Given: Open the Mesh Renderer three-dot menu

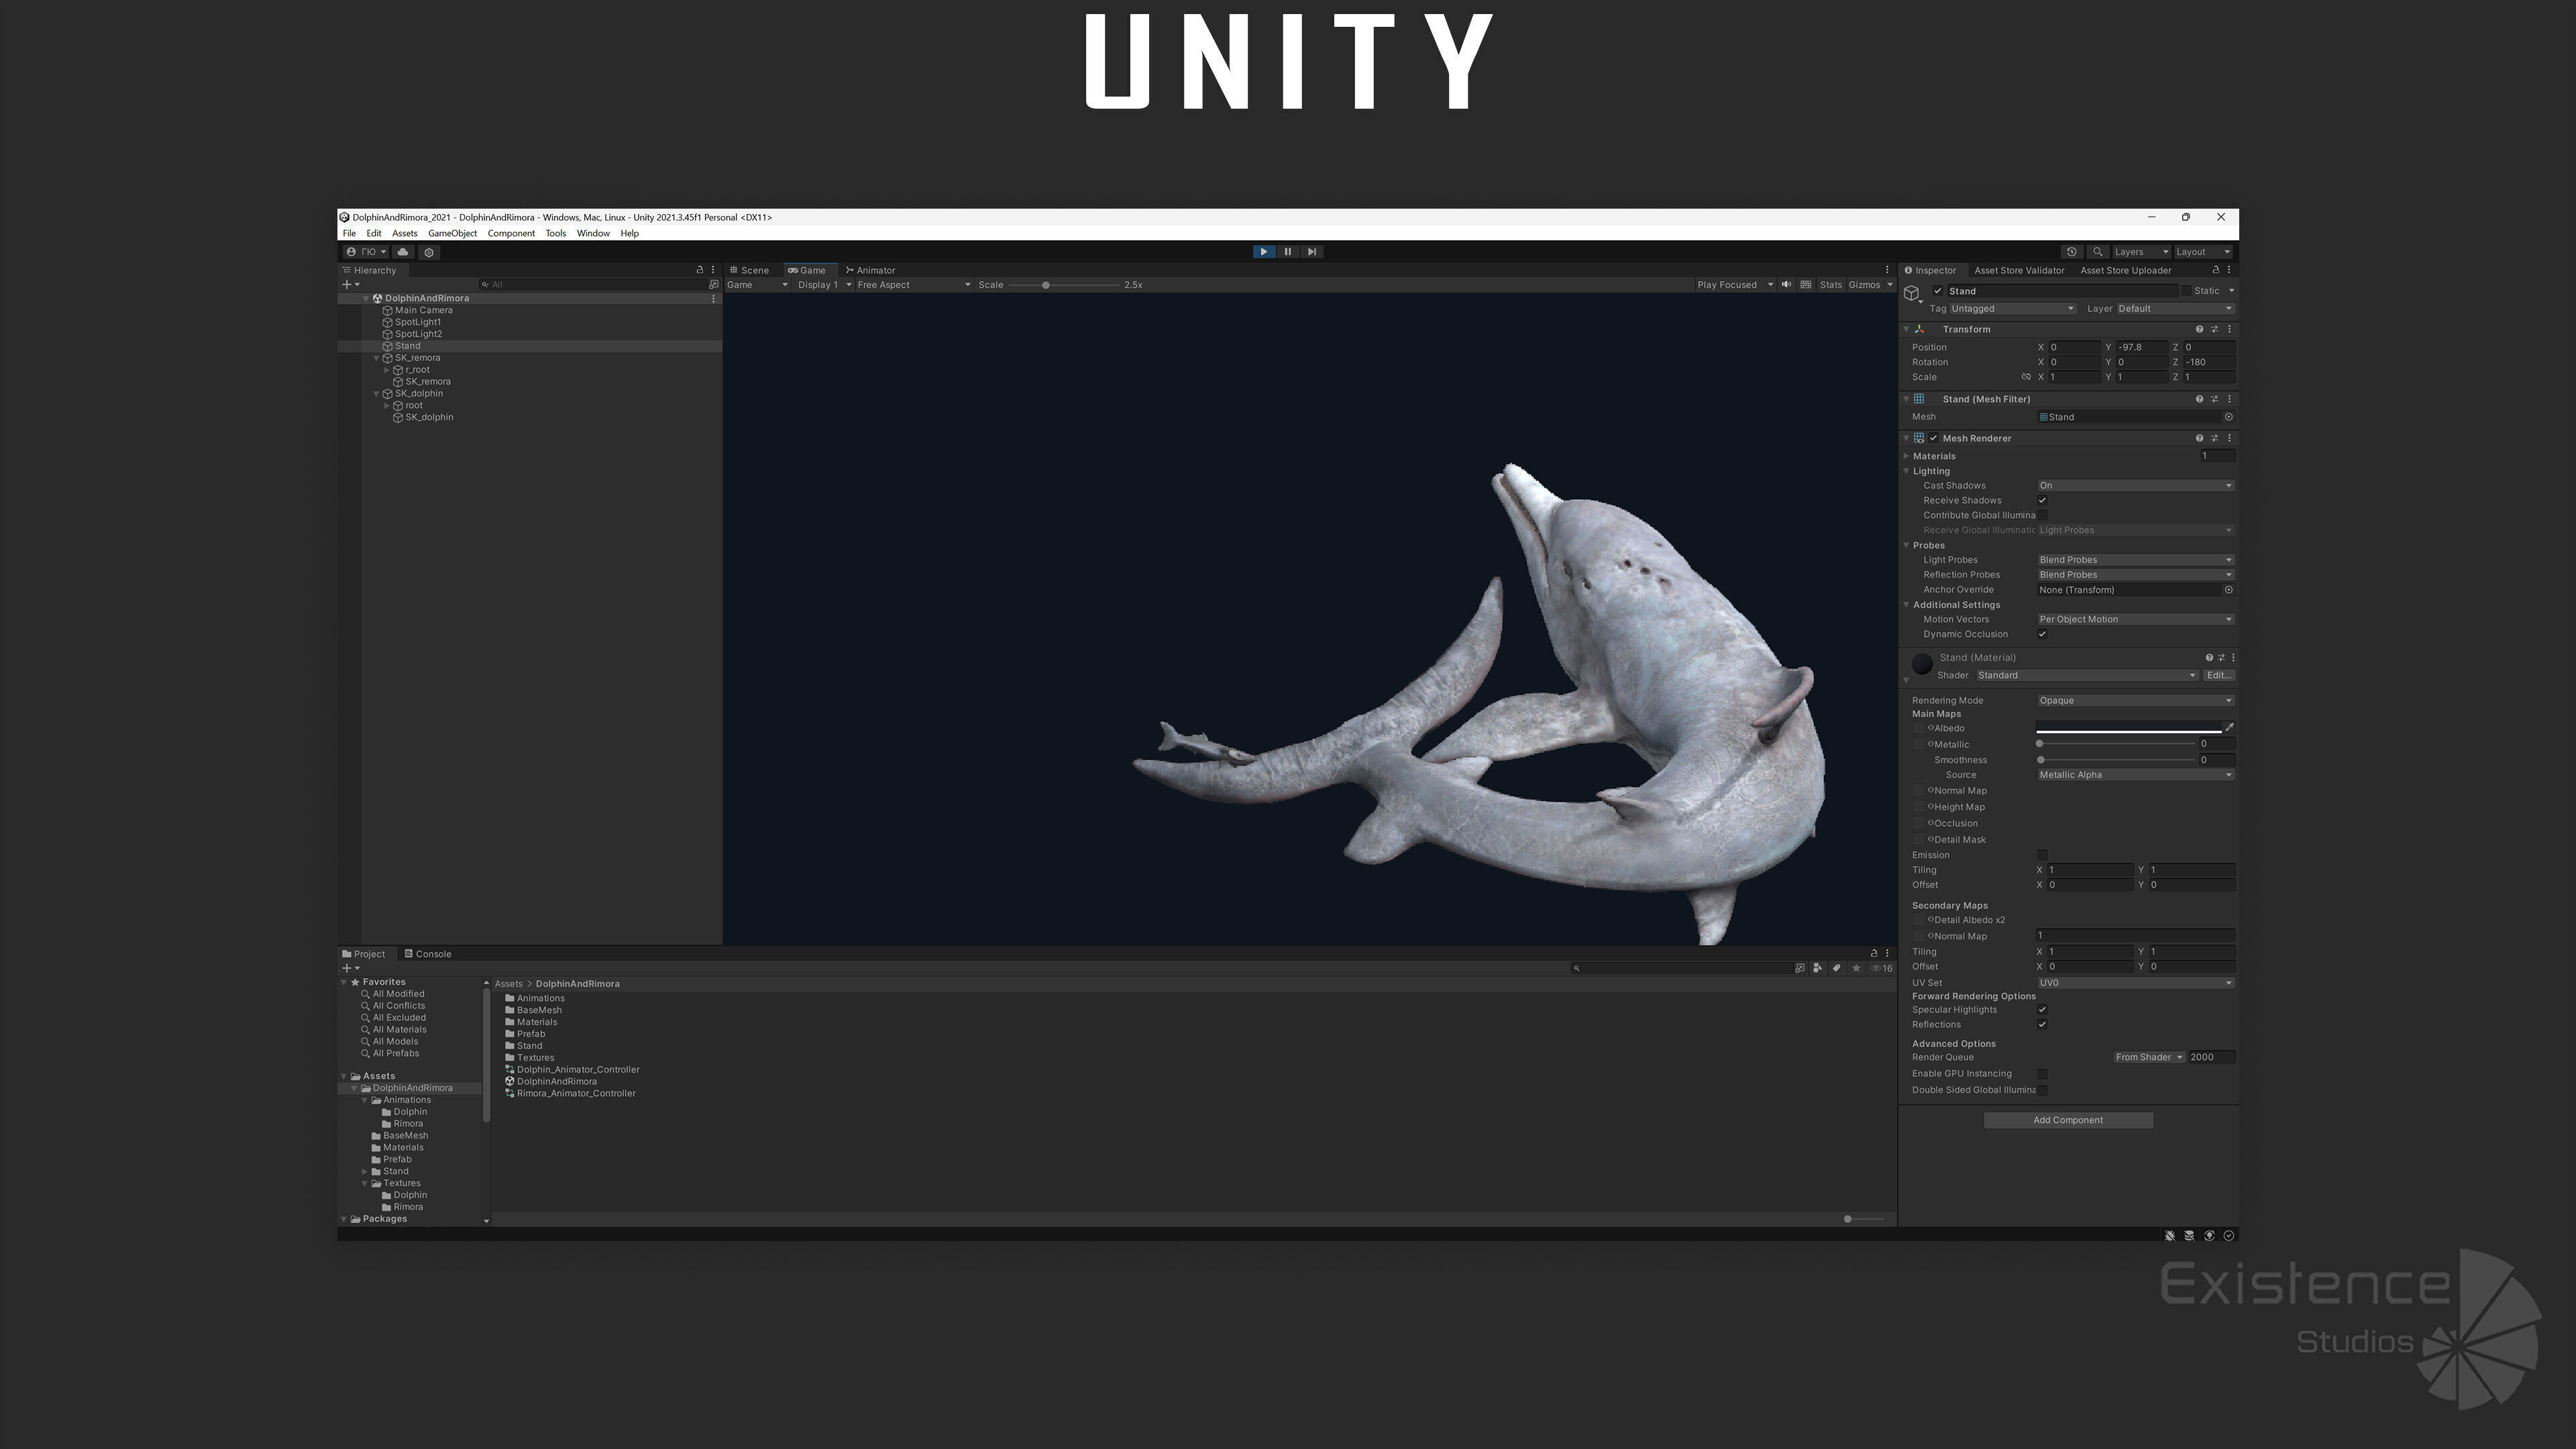Looking at the screenshot, I should [x=2230, y=438].
